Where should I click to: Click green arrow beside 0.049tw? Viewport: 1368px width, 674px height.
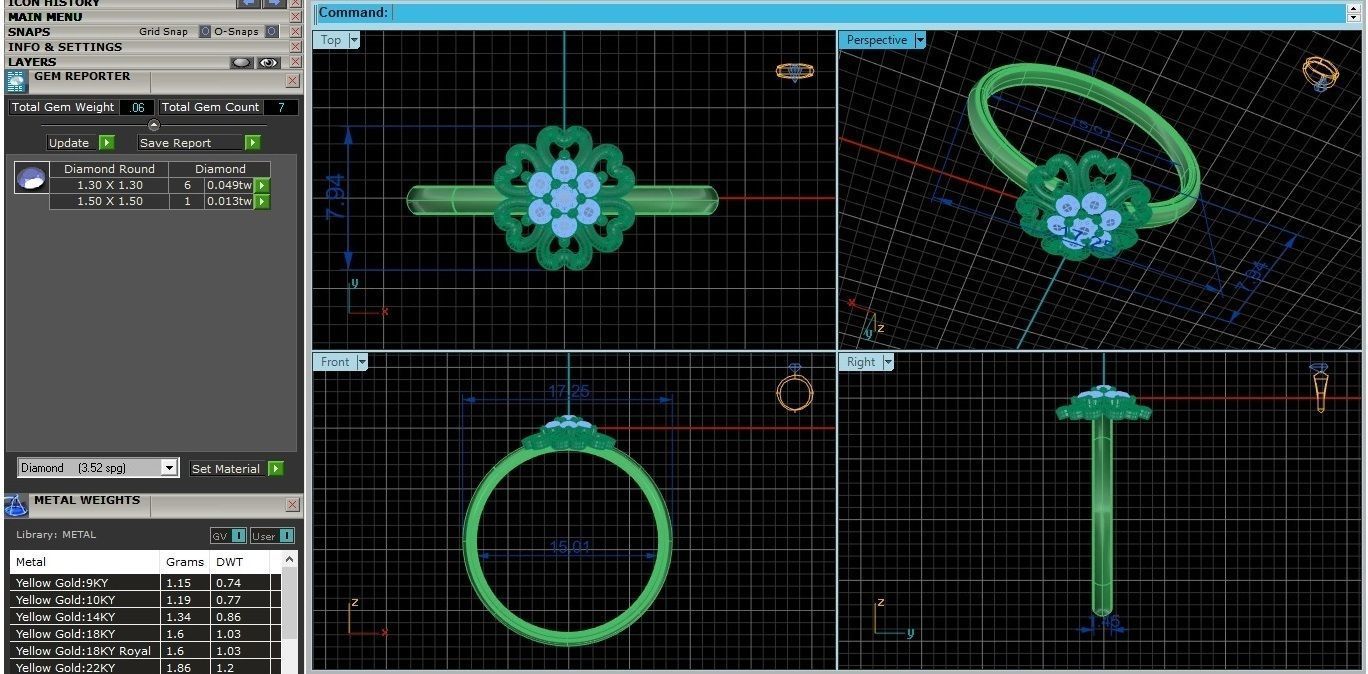(262, 185)
